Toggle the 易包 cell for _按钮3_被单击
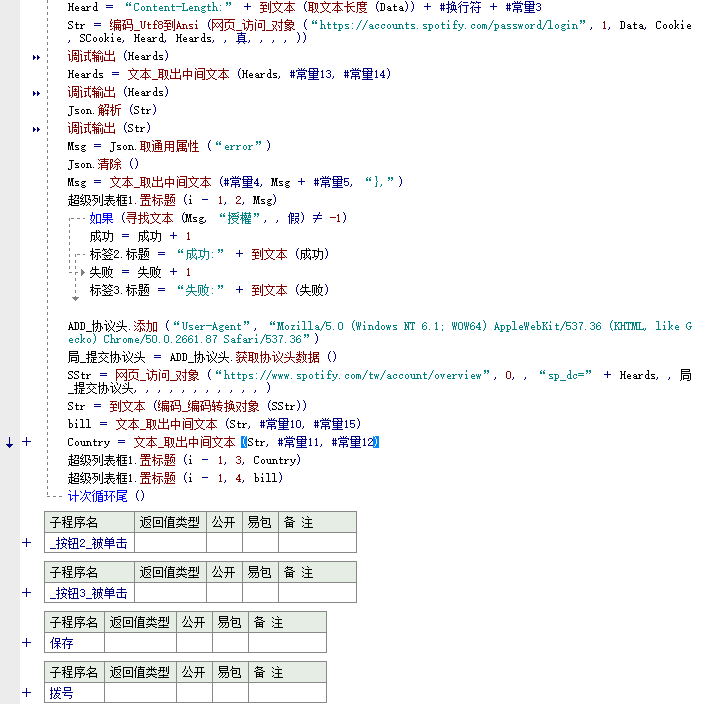The width and height of the screenshot is (708, 704). pyautogui.click(x=259, y=593)
